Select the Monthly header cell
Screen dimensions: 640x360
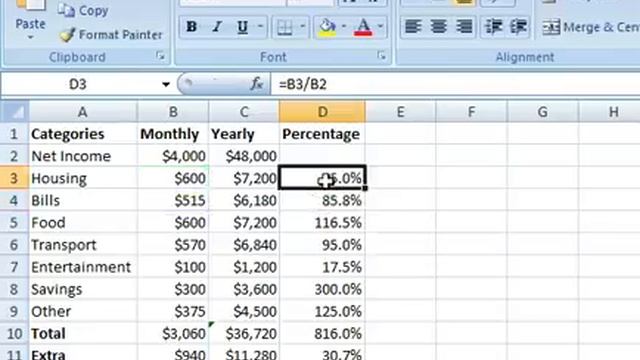click(x=173, y=134)
